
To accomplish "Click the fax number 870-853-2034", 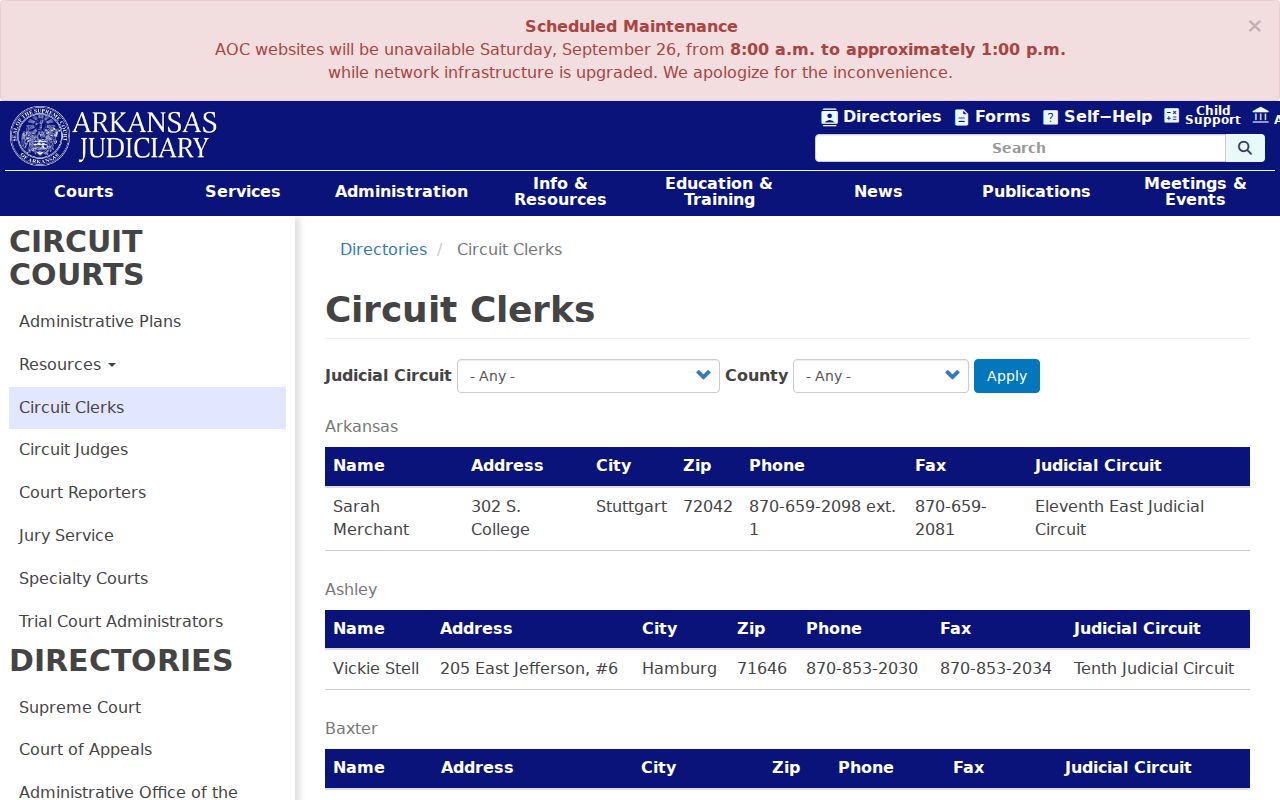I will point(996,668).
